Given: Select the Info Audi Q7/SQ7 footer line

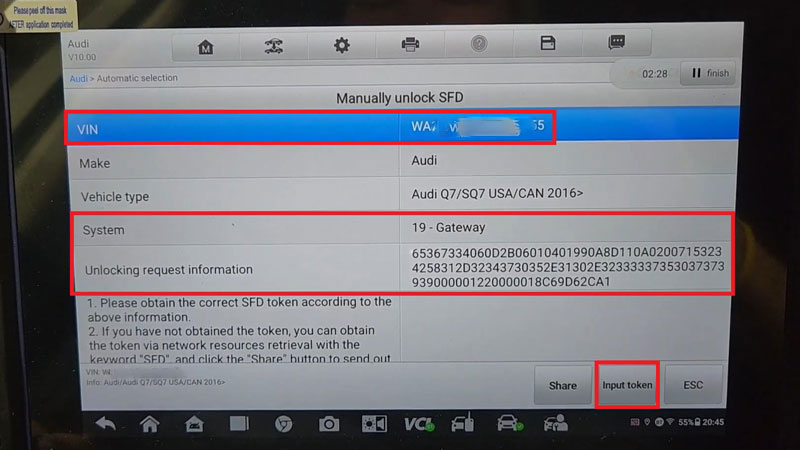Looking at the screenshot, I should point(156,382).
